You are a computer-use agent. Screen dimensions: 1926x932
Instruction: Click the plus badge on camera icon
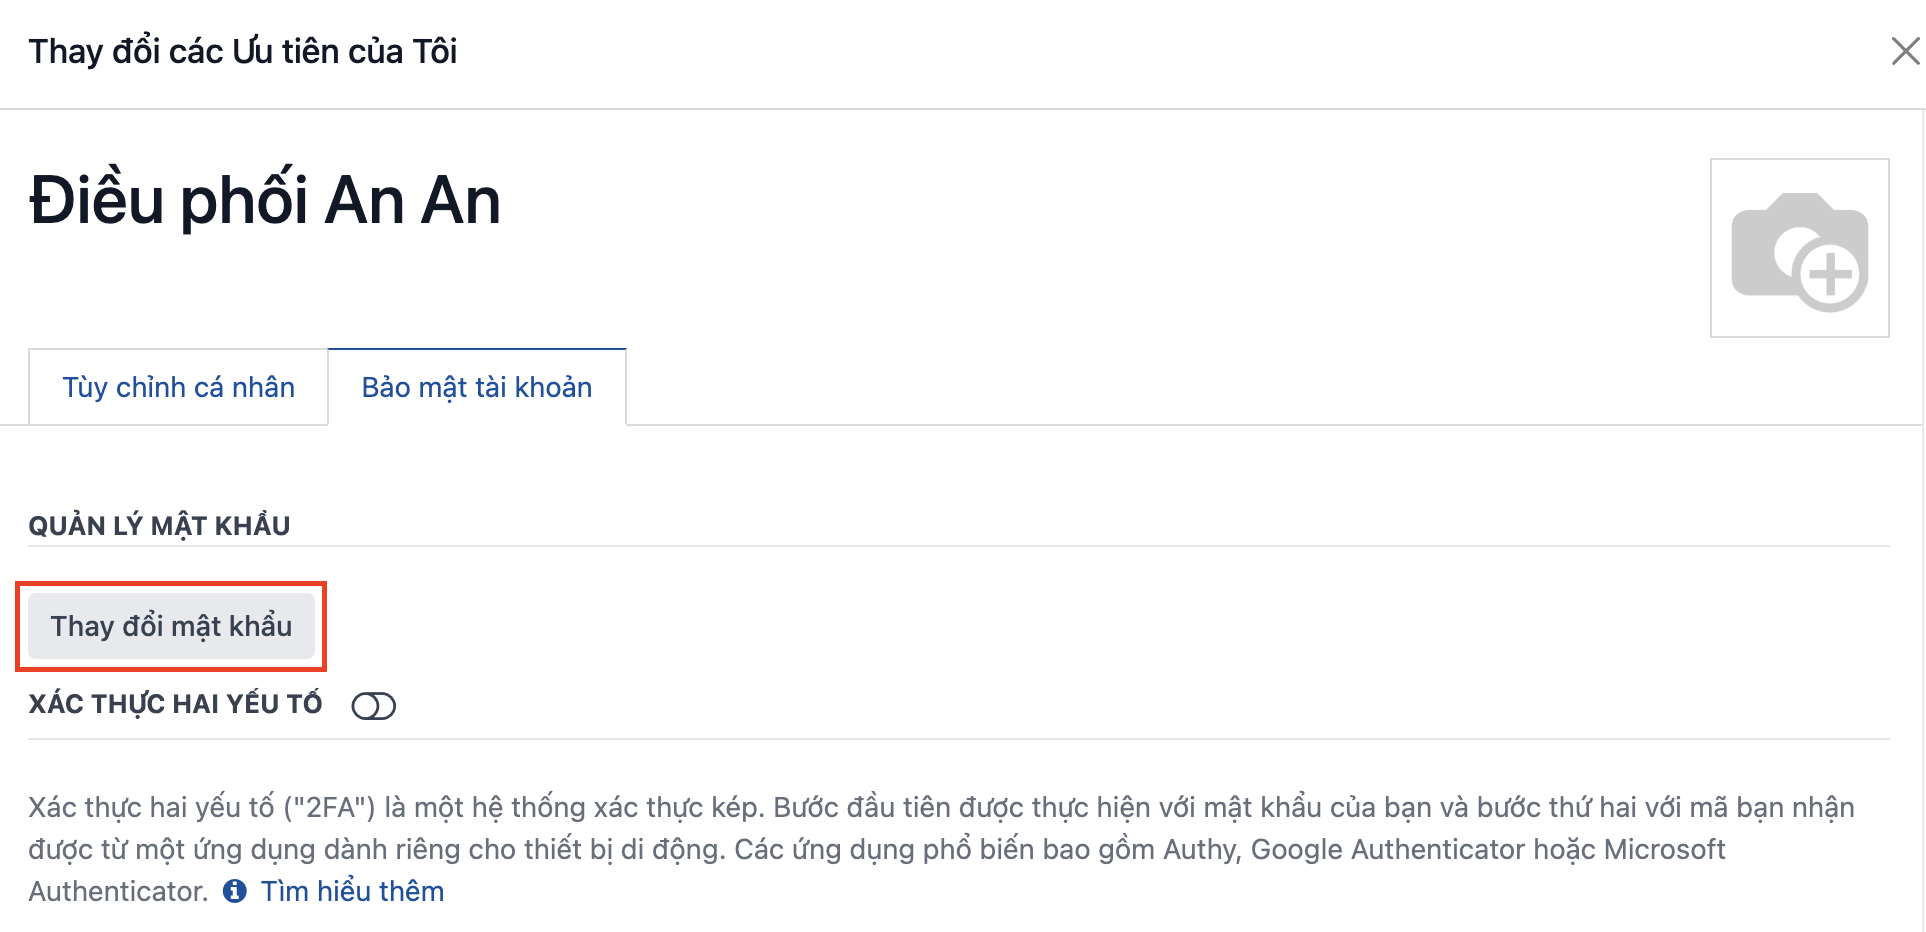click(1830, 274)
